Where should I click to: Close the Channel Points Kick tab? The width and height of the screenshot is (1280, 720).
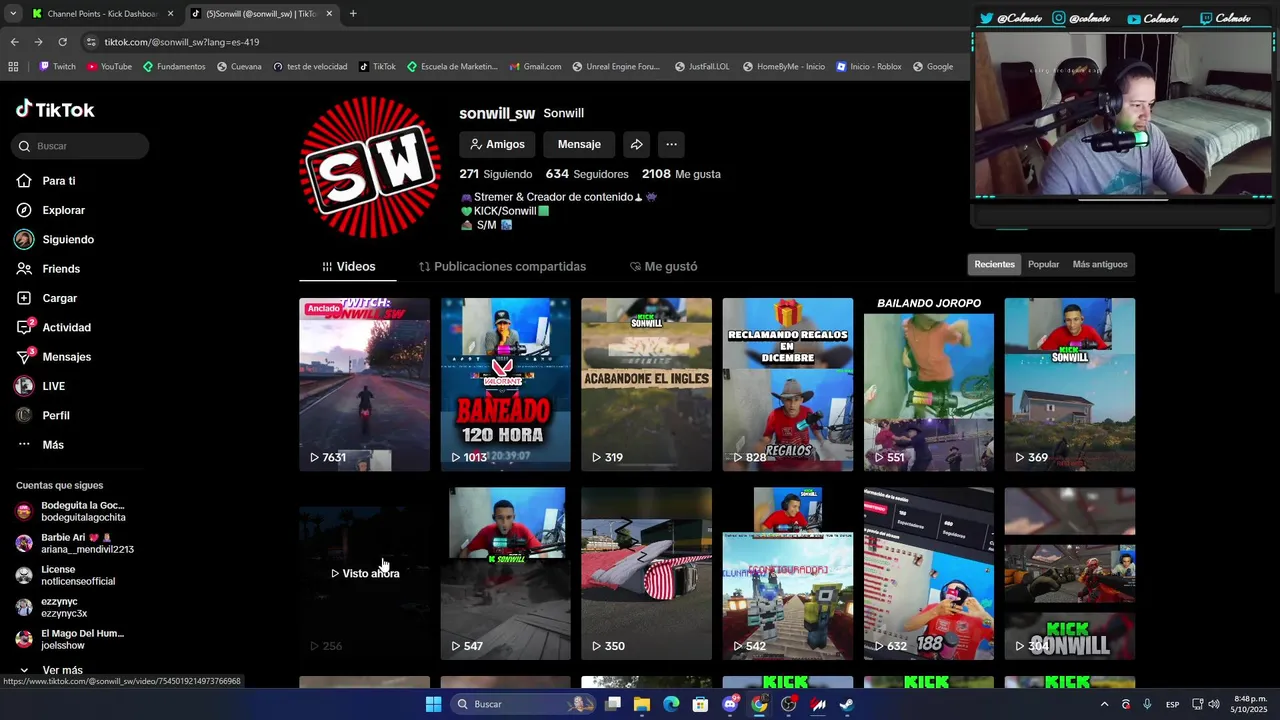[x=170, y=14]
